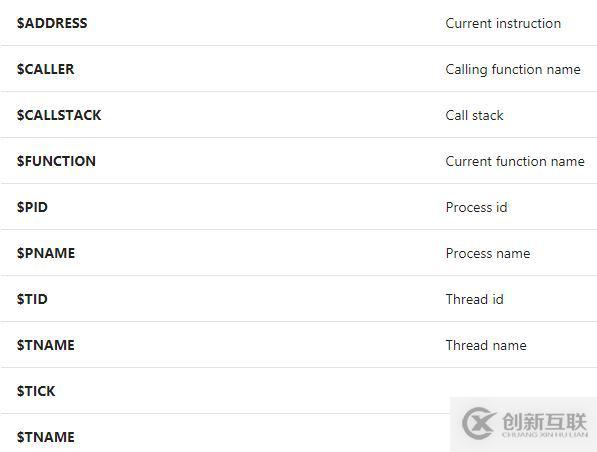
Task: Click the Current function name description
Action: click(515, 161)
